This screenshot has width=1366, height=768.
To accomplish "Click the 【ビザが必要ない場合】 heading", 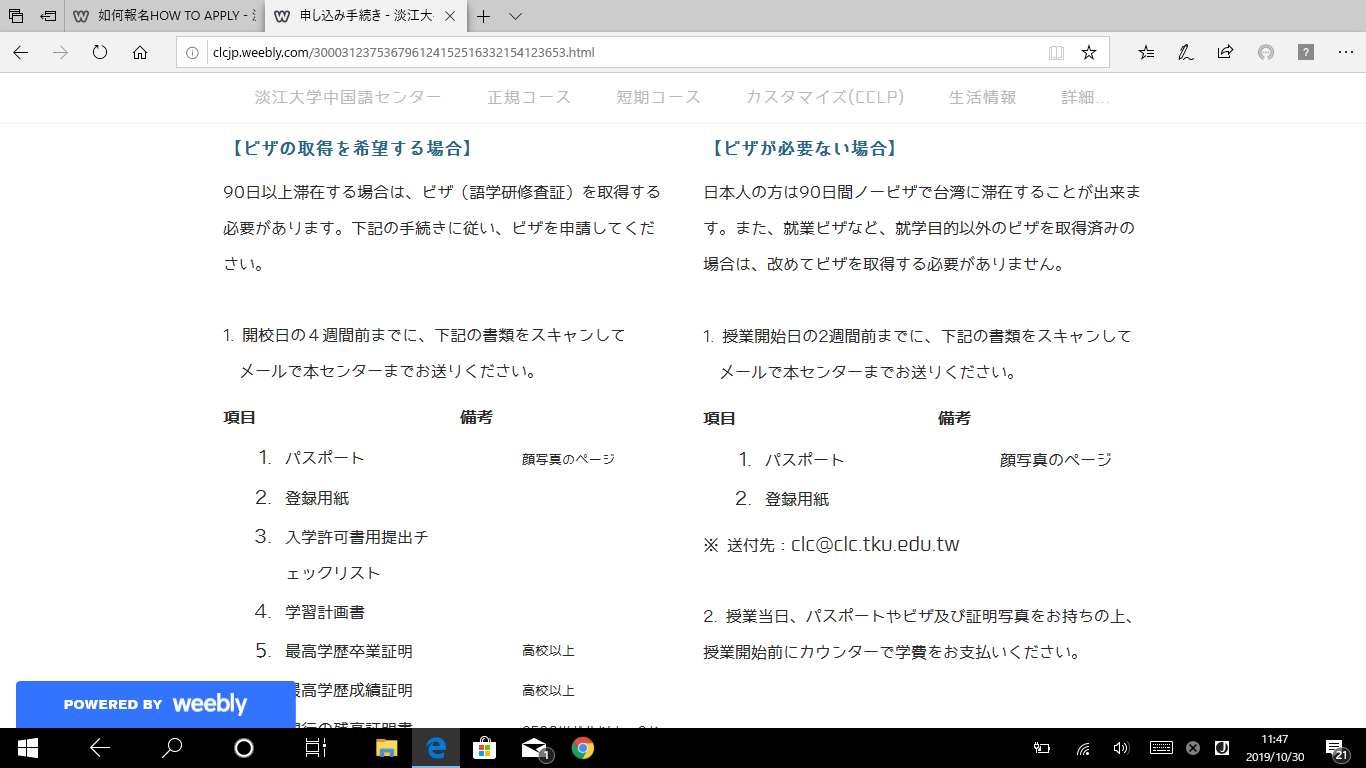I will tap(802, 148).
